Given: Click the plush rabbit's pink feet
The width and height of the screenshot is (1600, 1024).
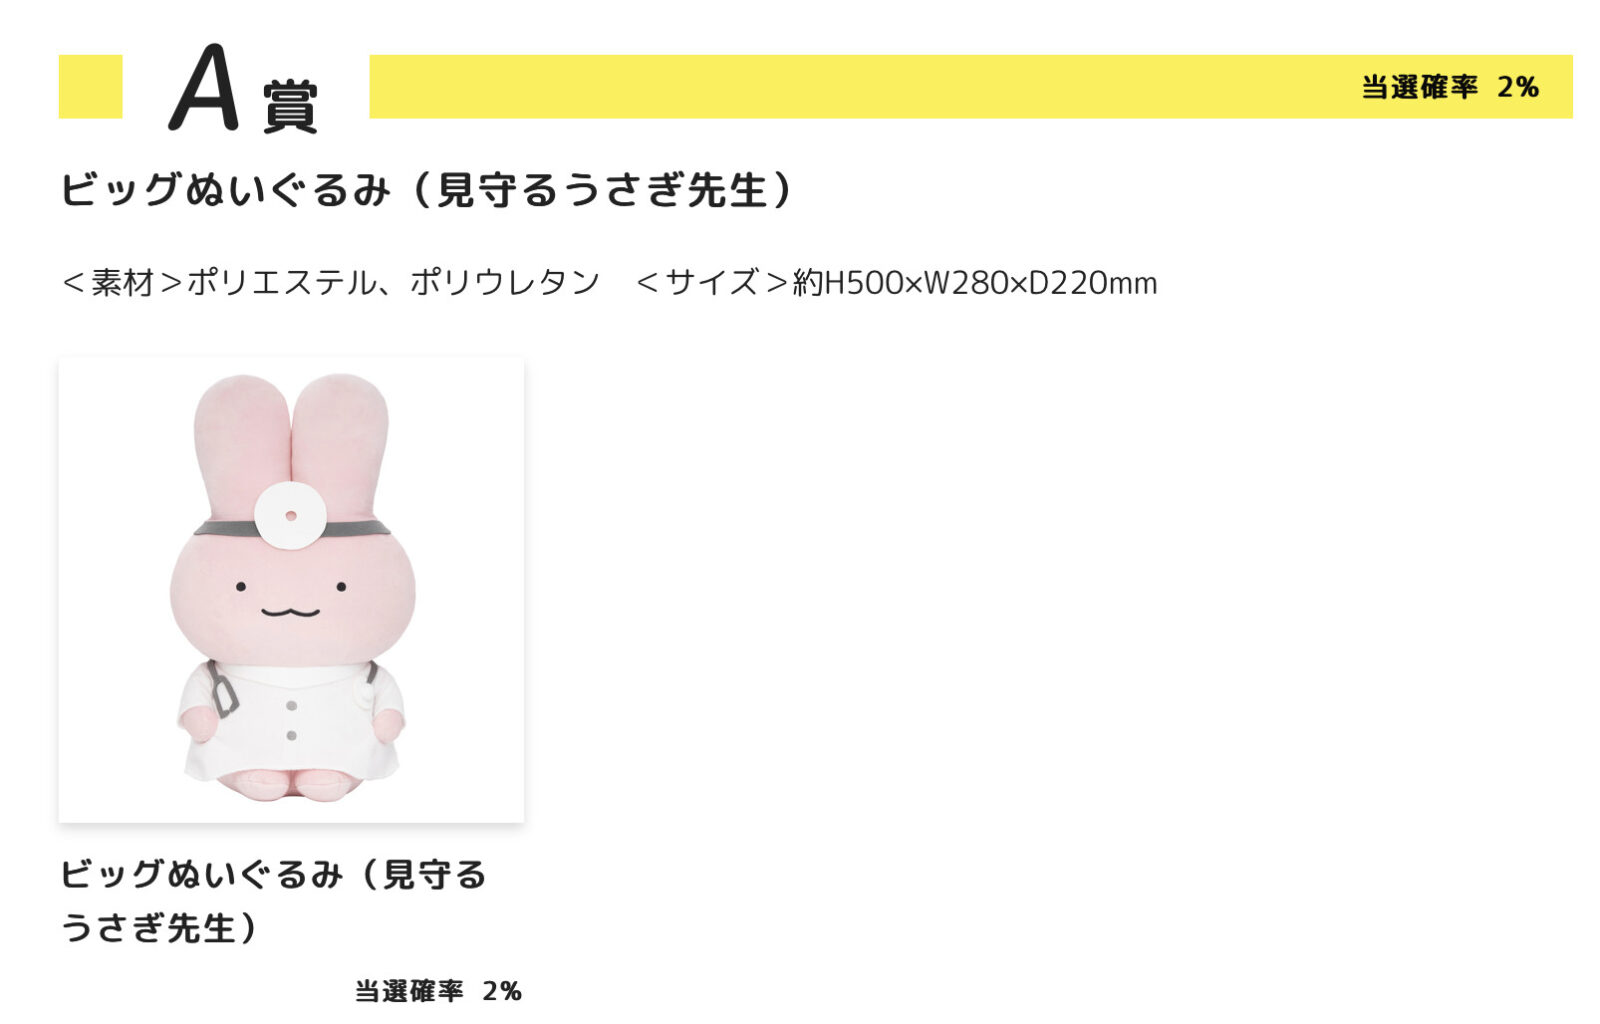Looking at the screenshot, I should point(290,783).
